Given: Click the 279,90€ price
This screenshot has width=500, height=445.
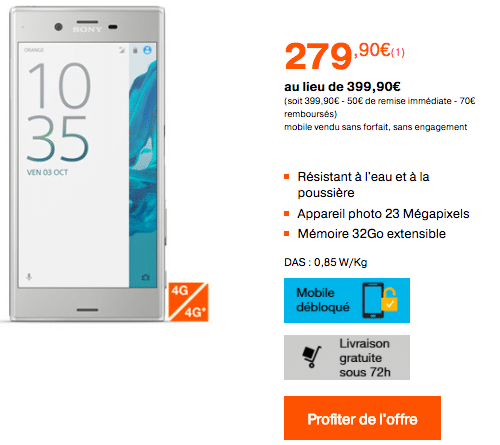Looking at the screenshot, I should tap(344, 56).
